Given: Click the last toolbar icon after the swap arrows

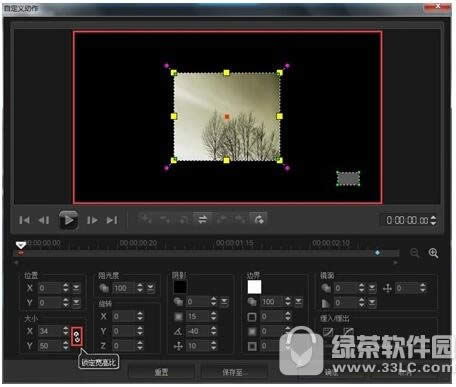Looking at the screenshot, I should pyautogui.click(x=259, y=219).
